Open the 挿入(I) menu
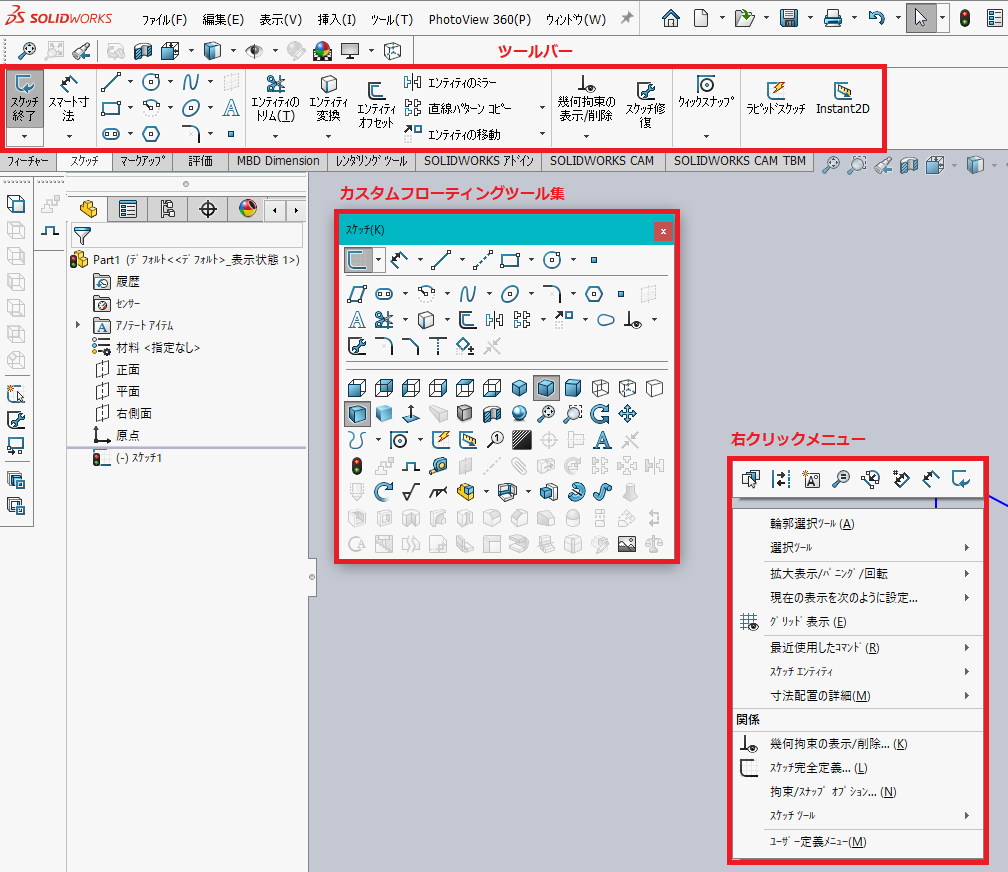 (336, 19)
